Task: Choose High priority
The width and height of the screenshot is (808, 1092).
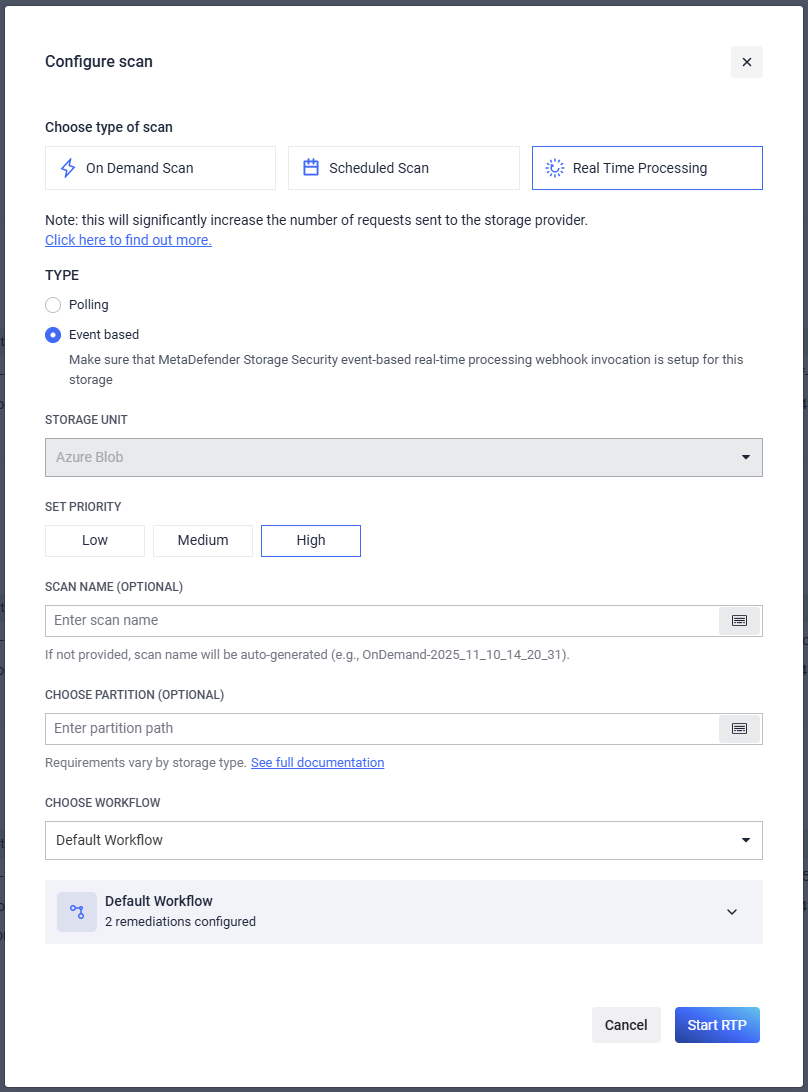Action: (x=311, y=541)
